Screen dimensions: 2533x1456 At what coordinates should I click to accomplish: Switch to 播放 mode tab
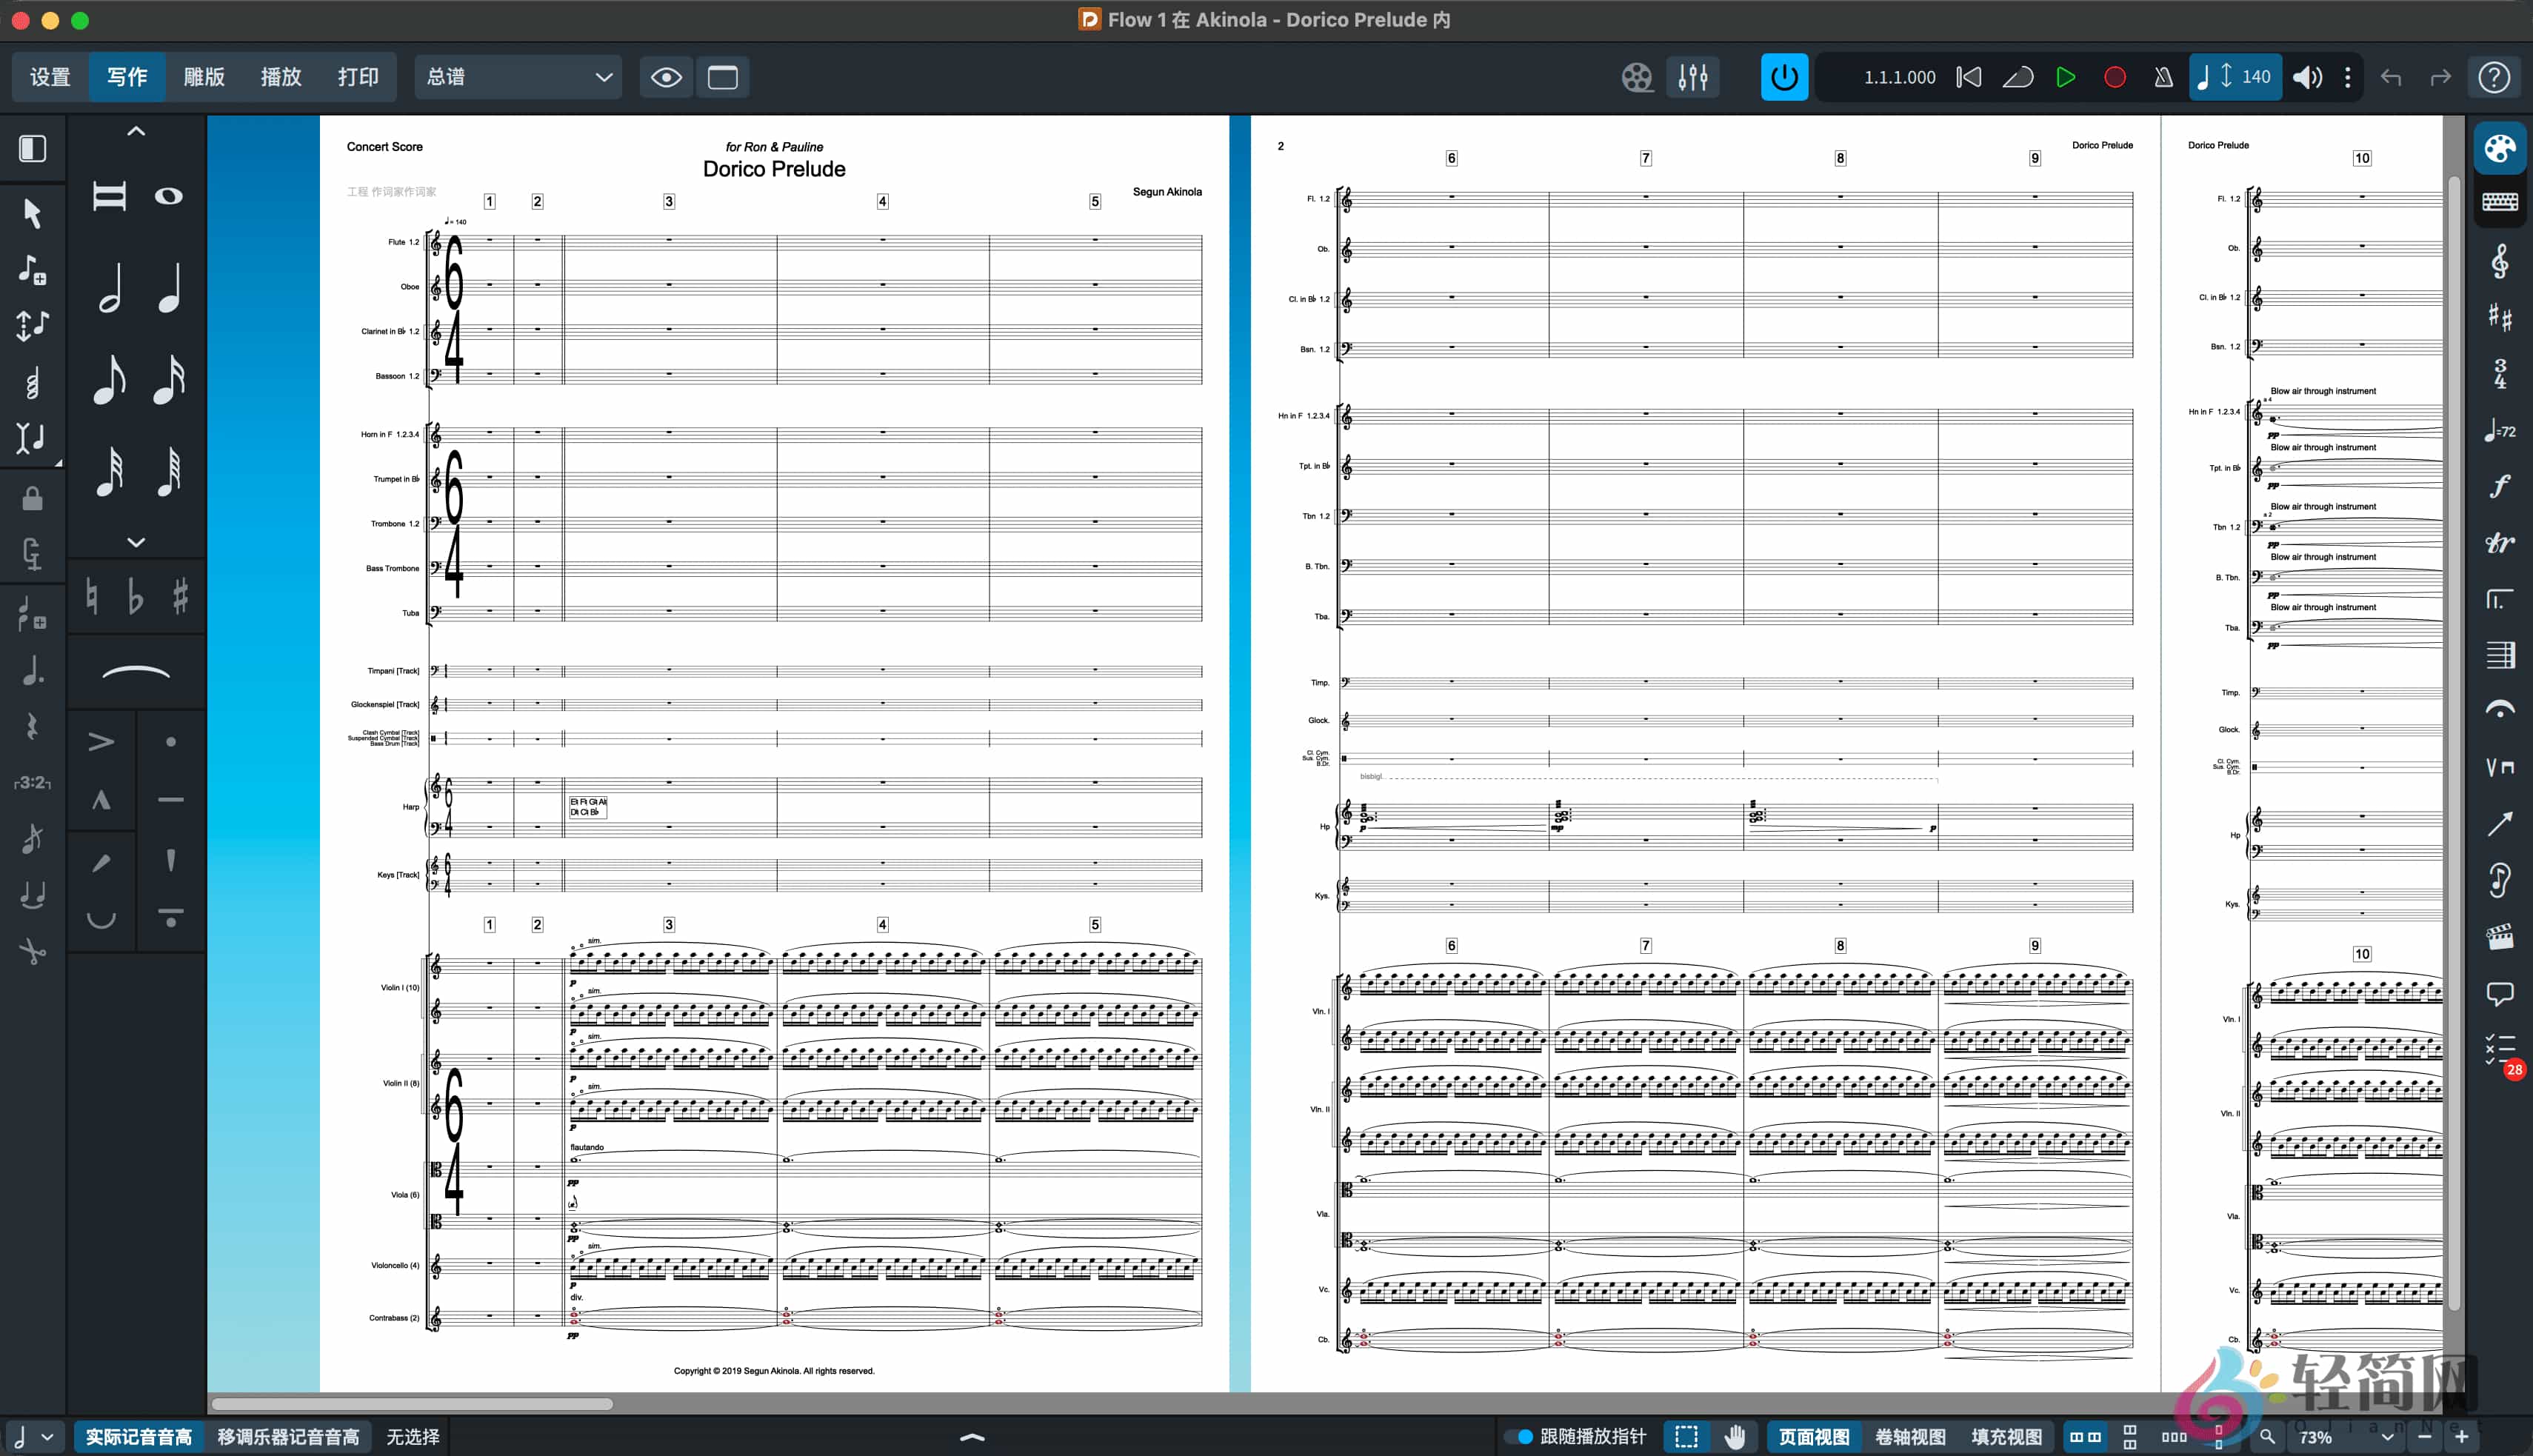[281, 77]
